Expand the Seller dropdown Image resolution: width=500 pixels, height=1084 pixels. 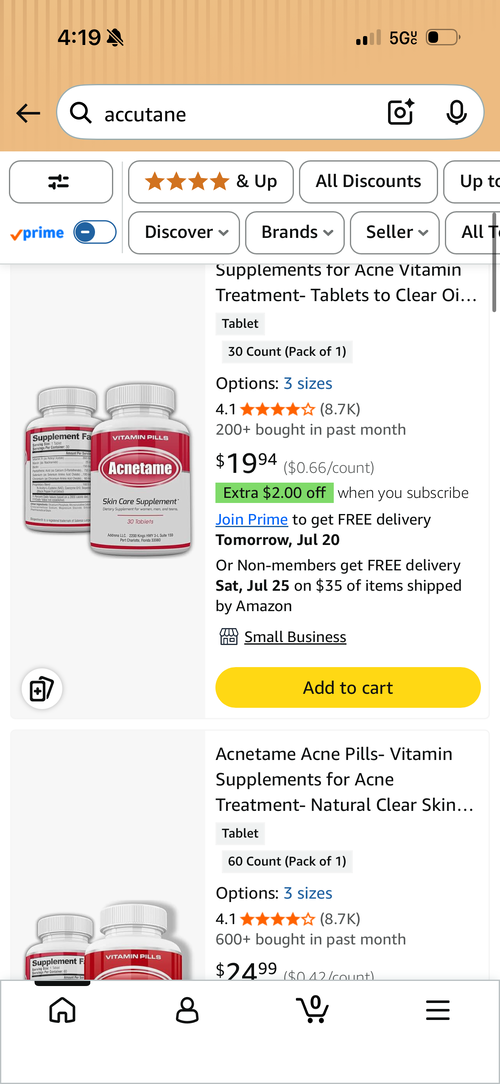pyautogui.click(x=394, y=232)
